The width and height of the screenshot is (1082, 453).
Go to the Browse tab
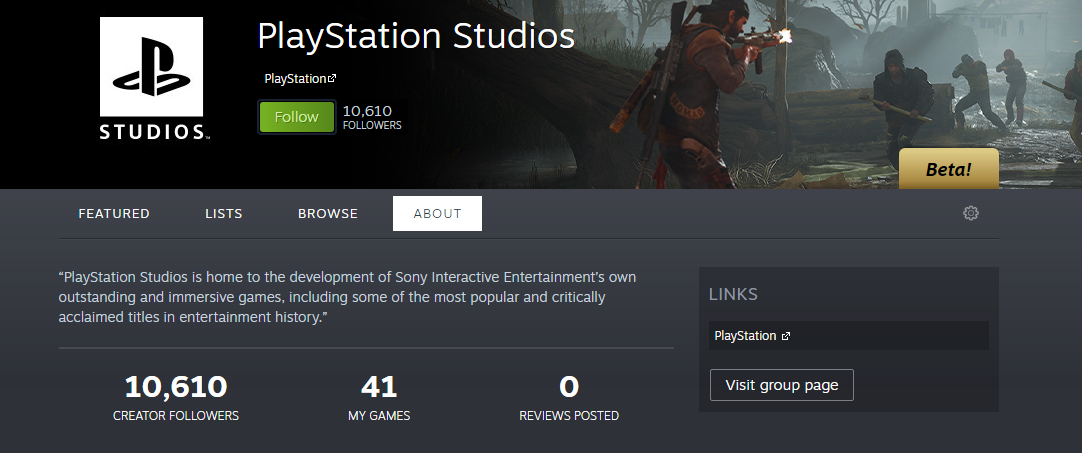328,214
